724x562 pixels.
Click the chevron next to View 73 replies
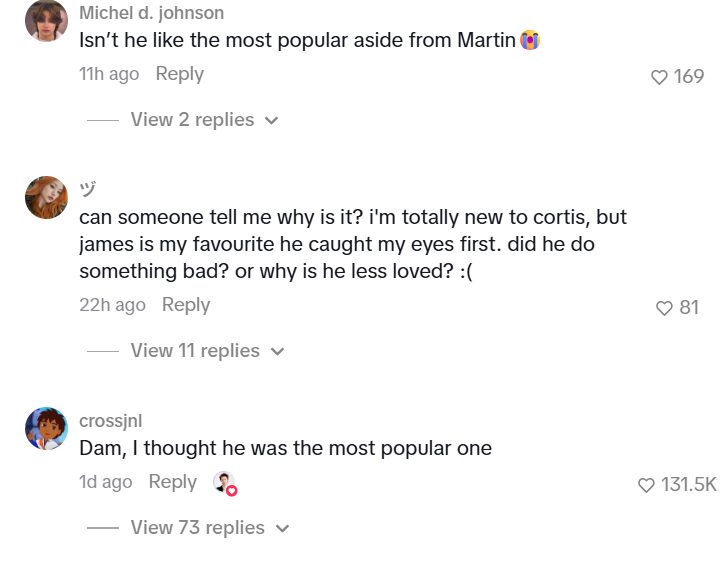[282, 528]
